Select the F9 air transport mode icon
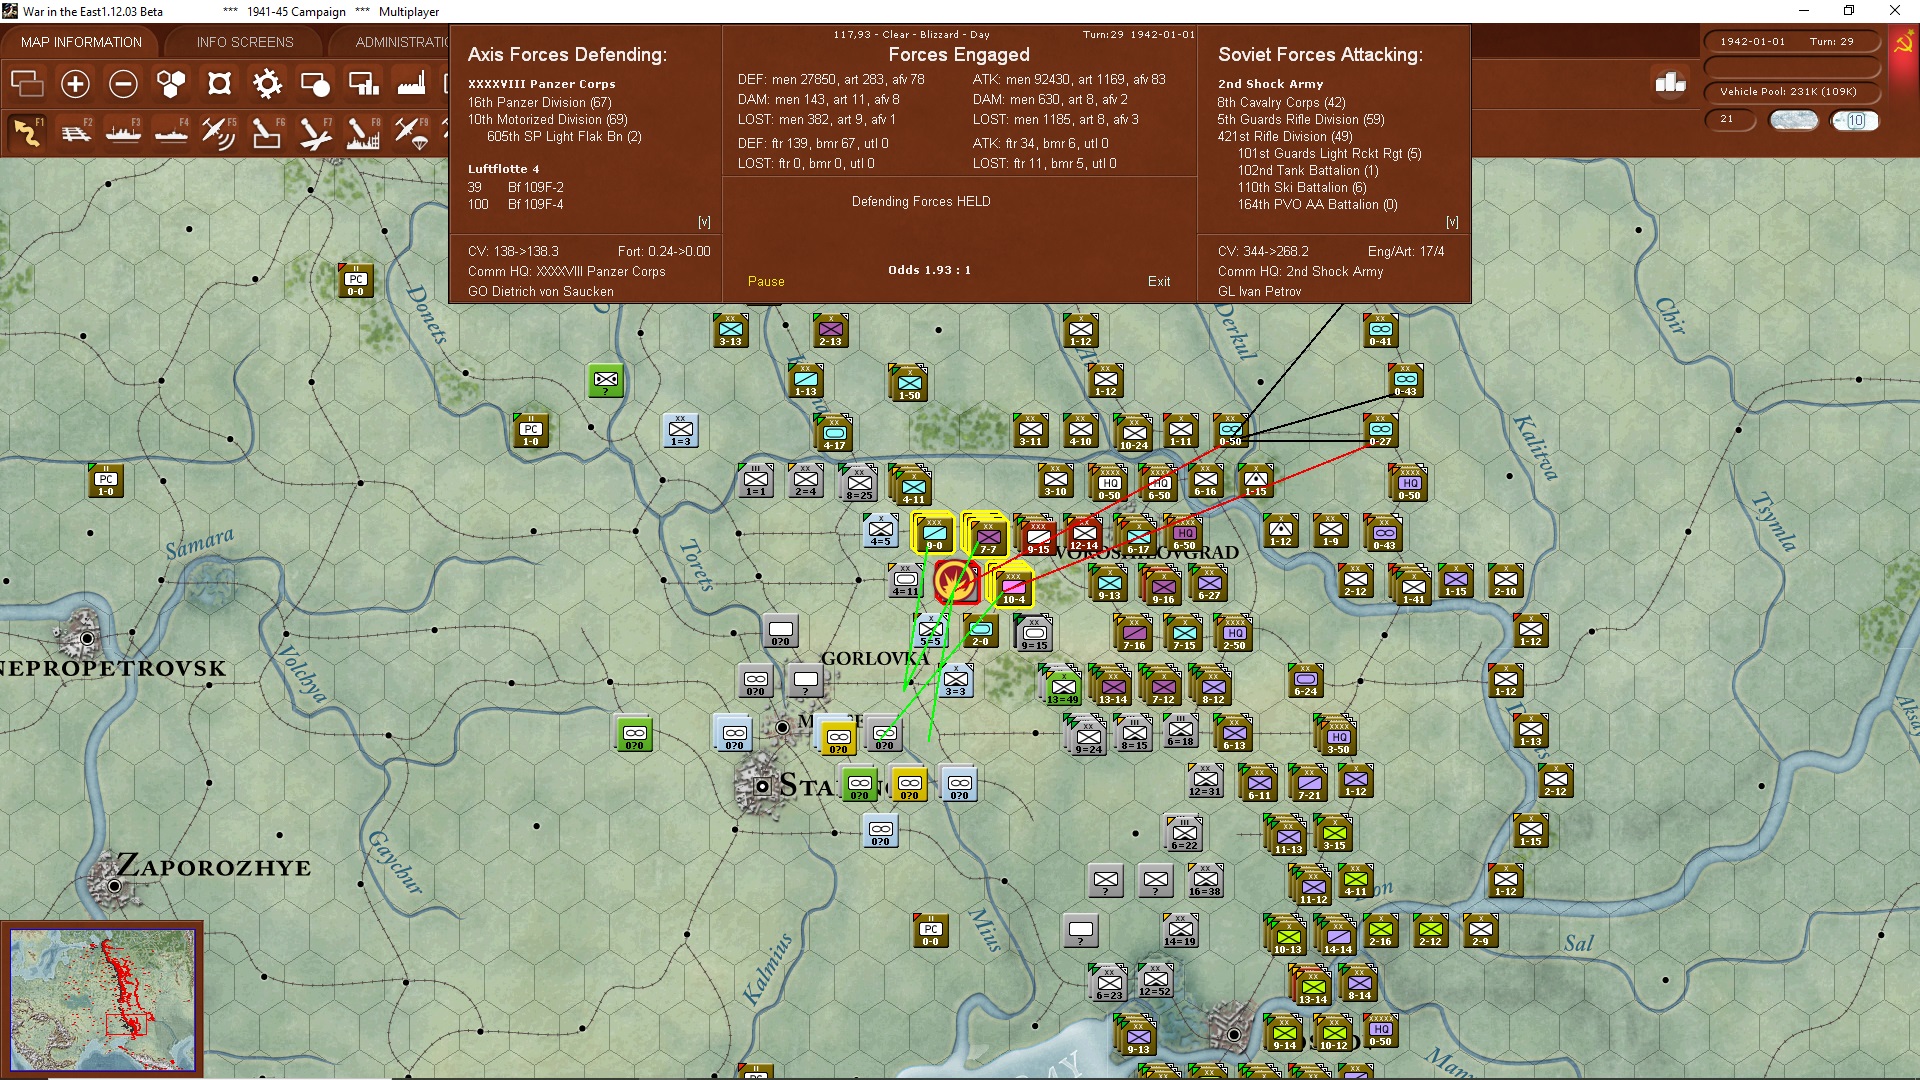1920x1080 pixels. click(411, 132)
